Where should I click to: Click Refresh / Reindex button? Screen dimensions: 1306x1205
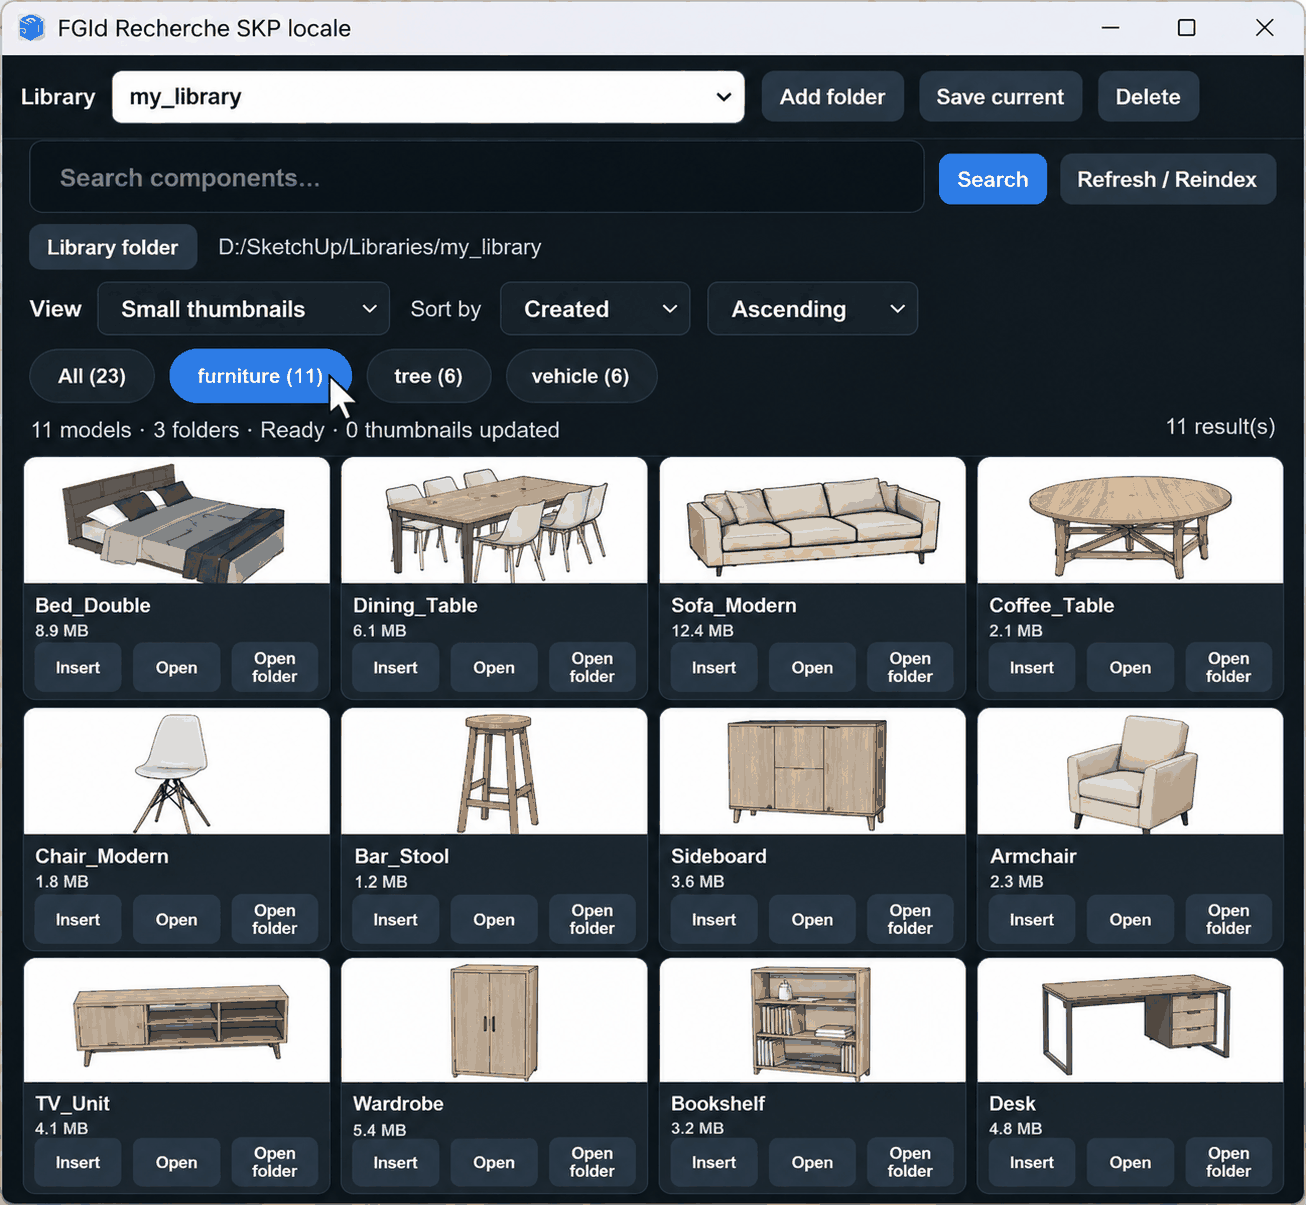[1167, 179]
